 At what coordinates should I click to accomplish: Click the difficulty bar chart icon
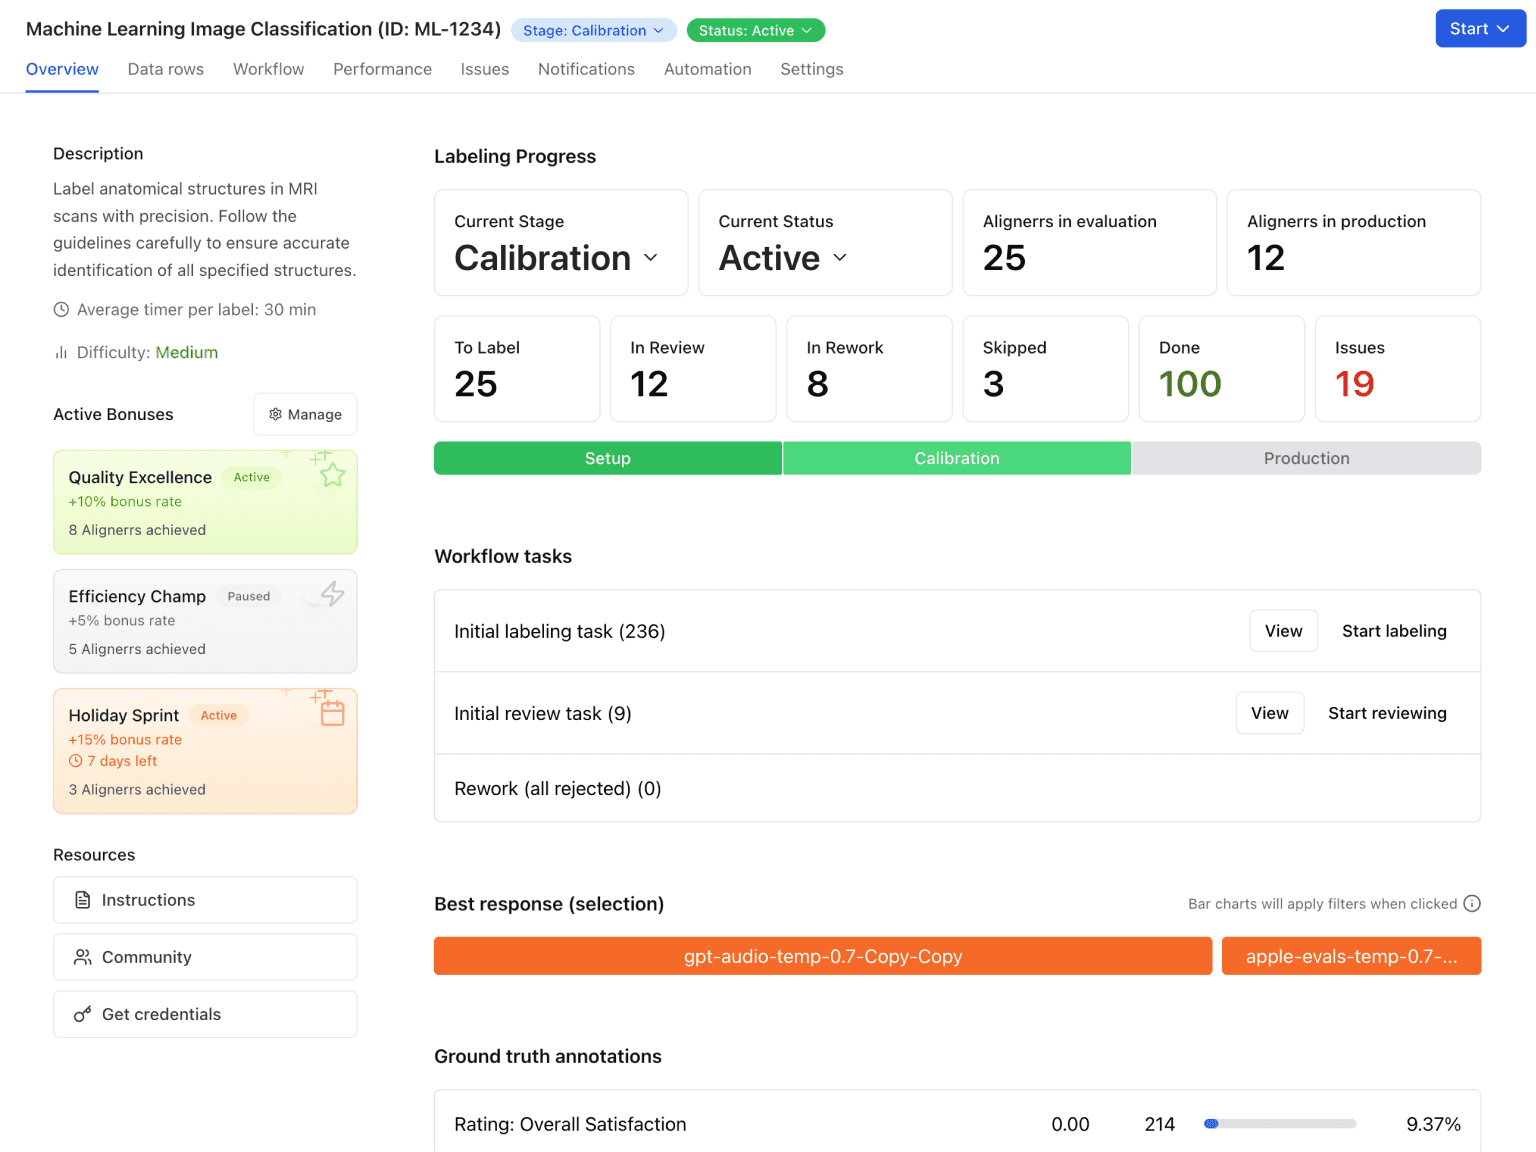61,353
